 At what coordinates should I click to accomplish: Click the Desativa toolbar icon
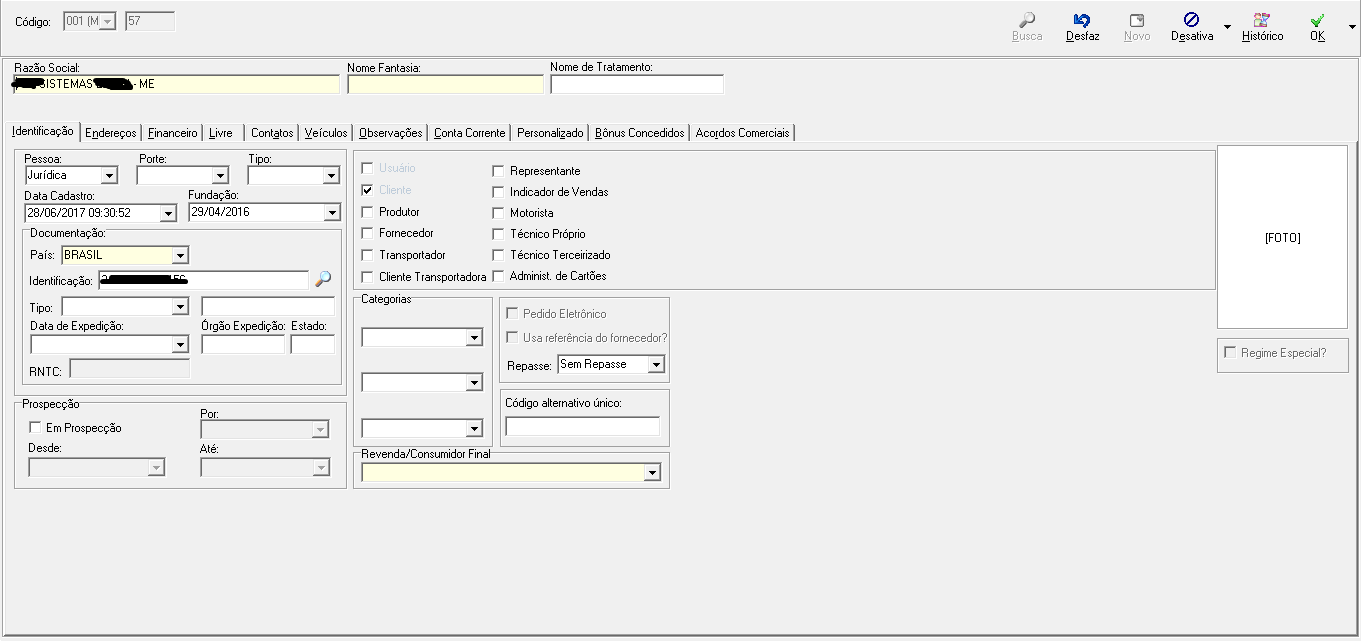[x=1191, y=21]
